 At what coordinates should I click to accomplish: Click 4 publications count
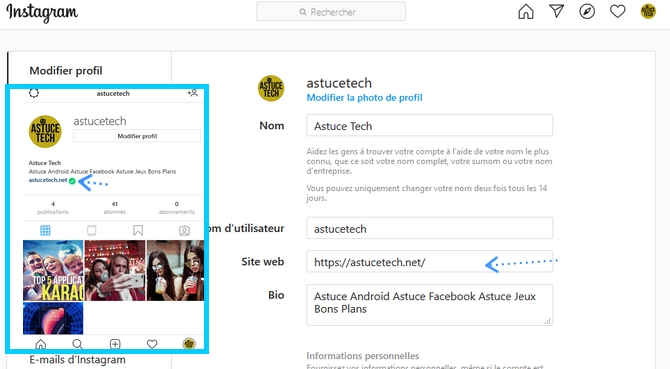tap(53, 208)
